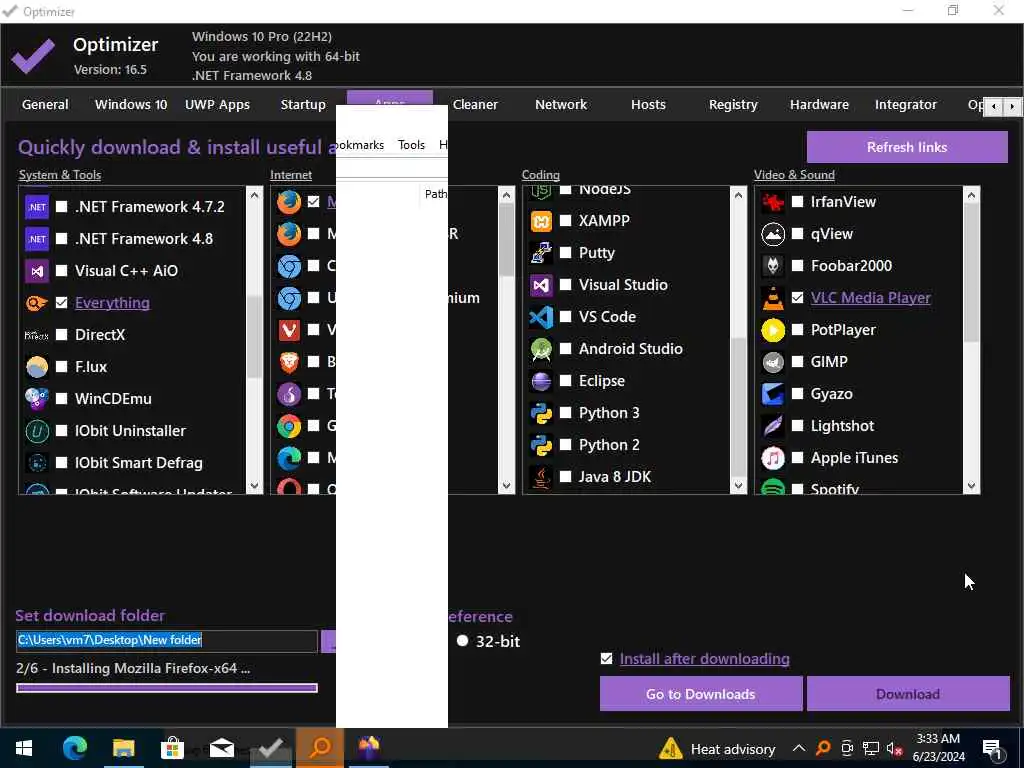Switch to the Startup tab
1024x768 pixels.
pyautogui.click(x=303, y=105)
